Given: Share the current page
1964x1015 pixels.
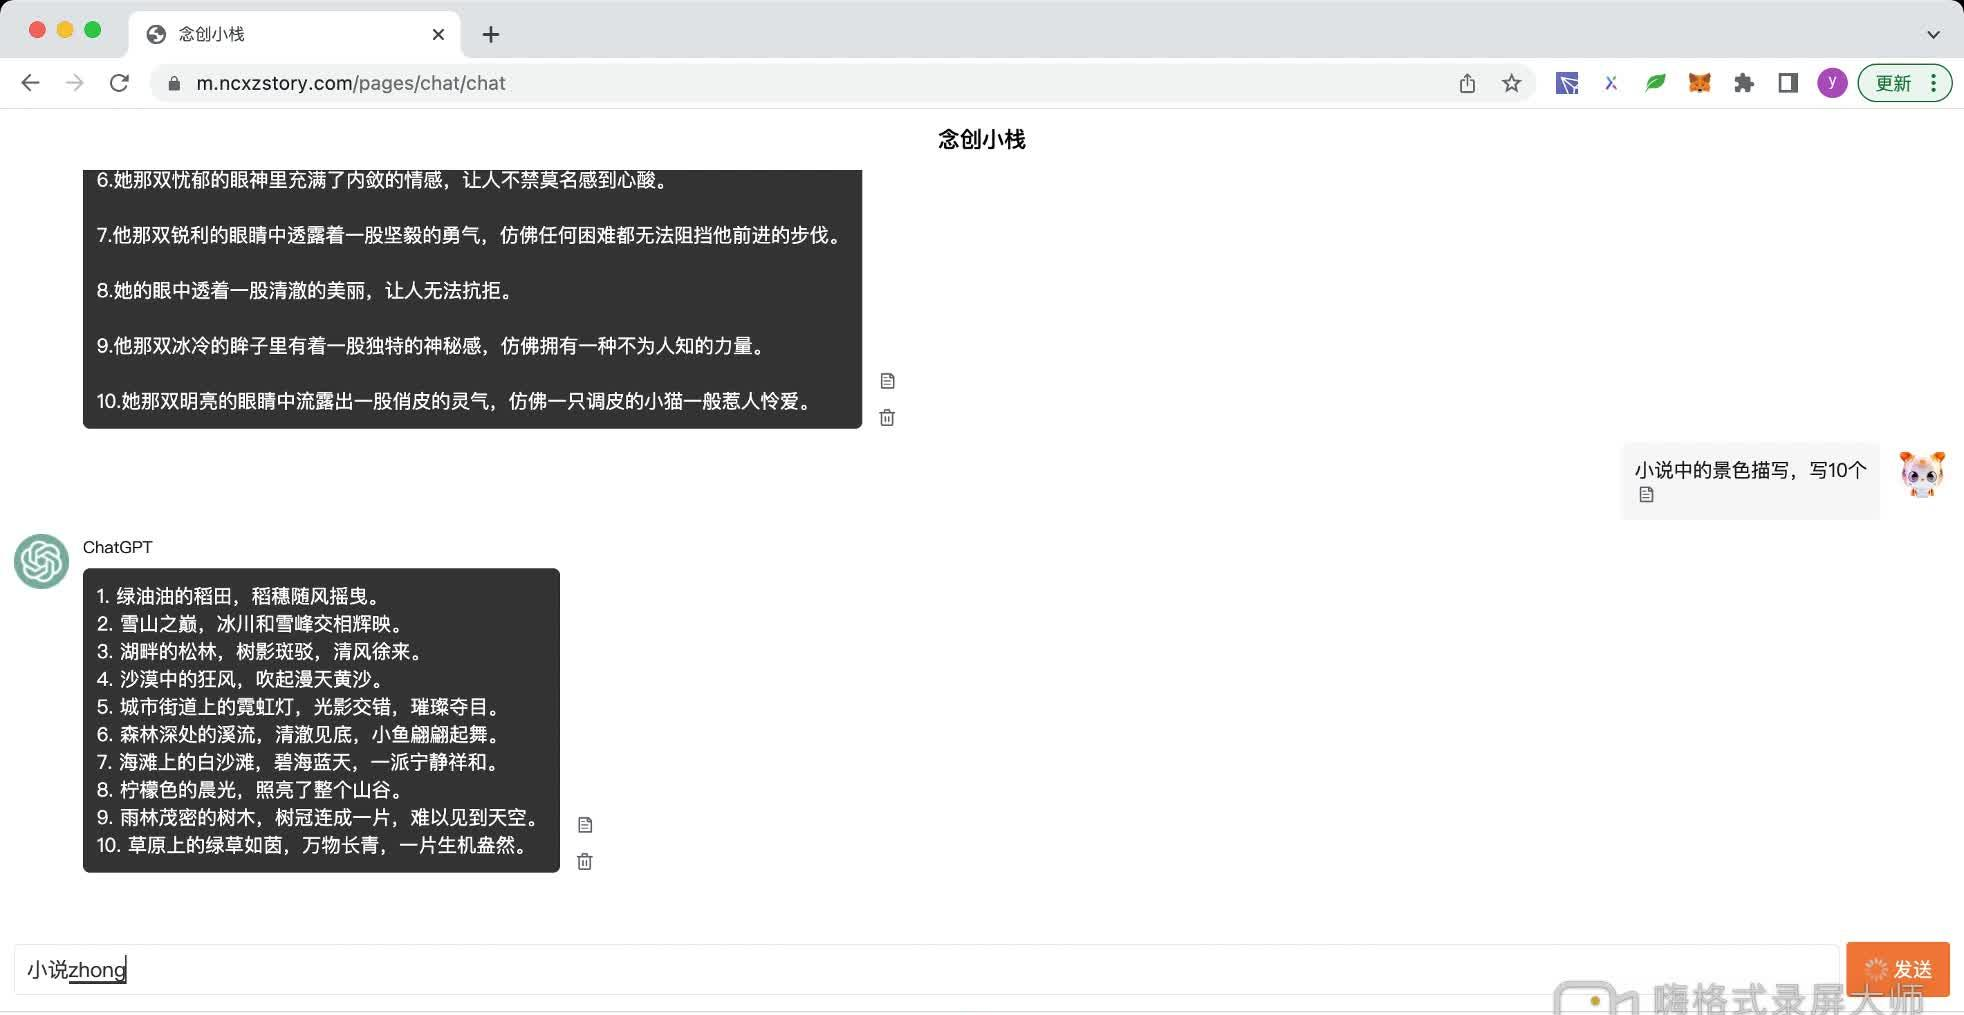Looking at the screenshot, I should tap(1467, 83).
